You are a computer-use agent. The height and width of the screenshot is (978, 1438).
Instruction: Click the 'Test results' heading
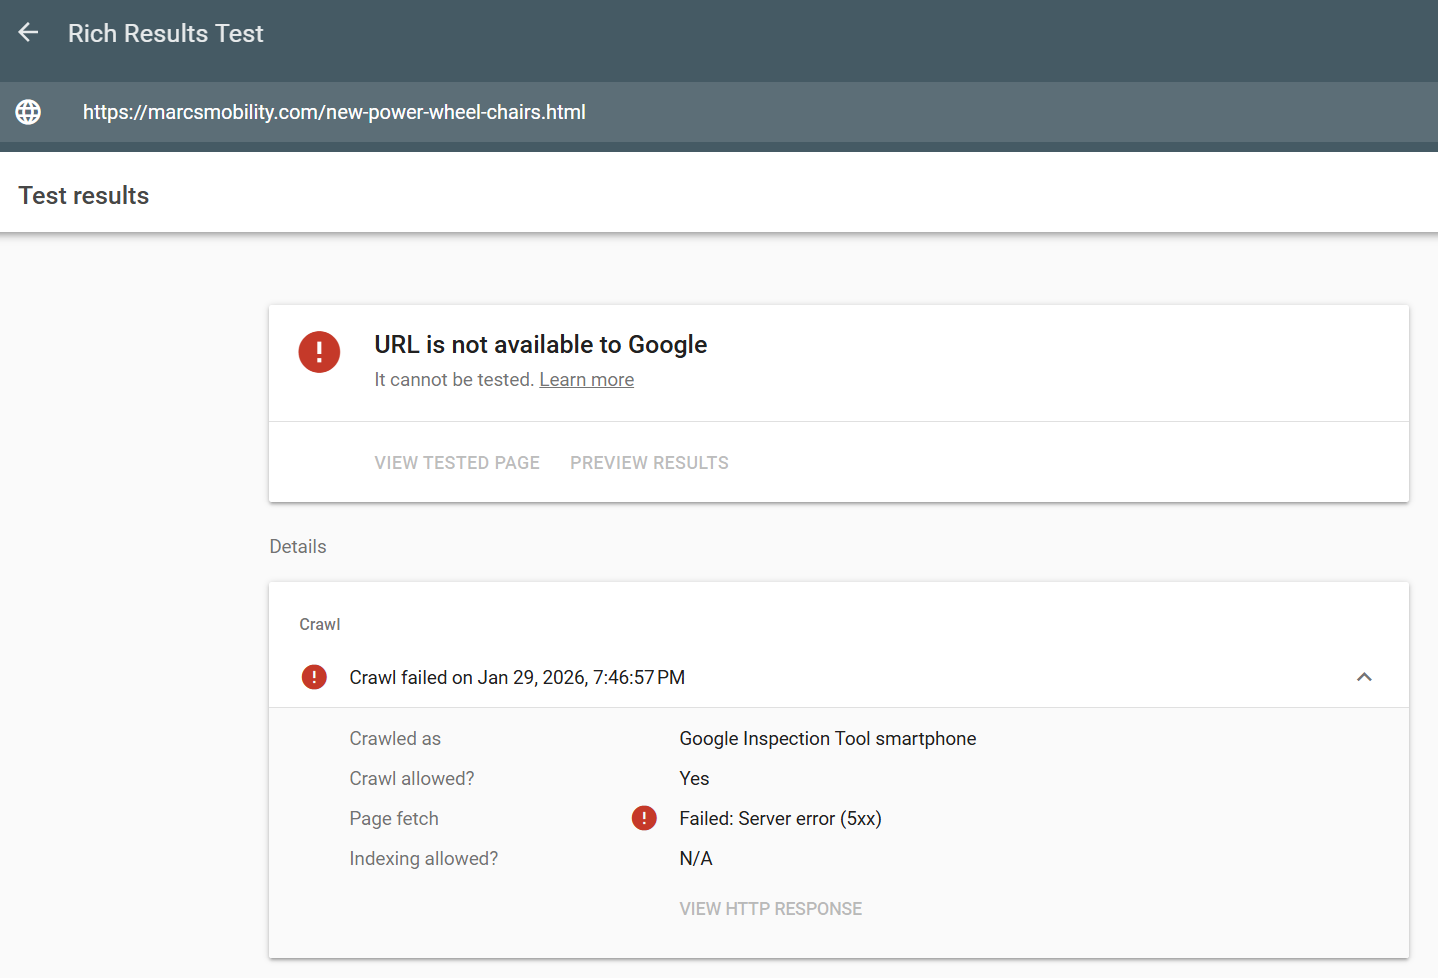click(x=83, y=196)
